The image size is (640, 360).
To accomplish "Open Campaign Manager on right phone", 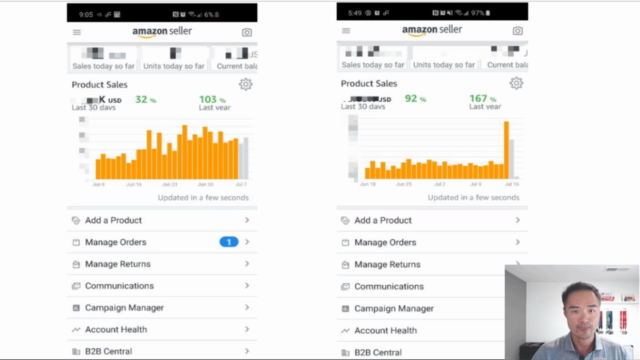I will [420, 309].
